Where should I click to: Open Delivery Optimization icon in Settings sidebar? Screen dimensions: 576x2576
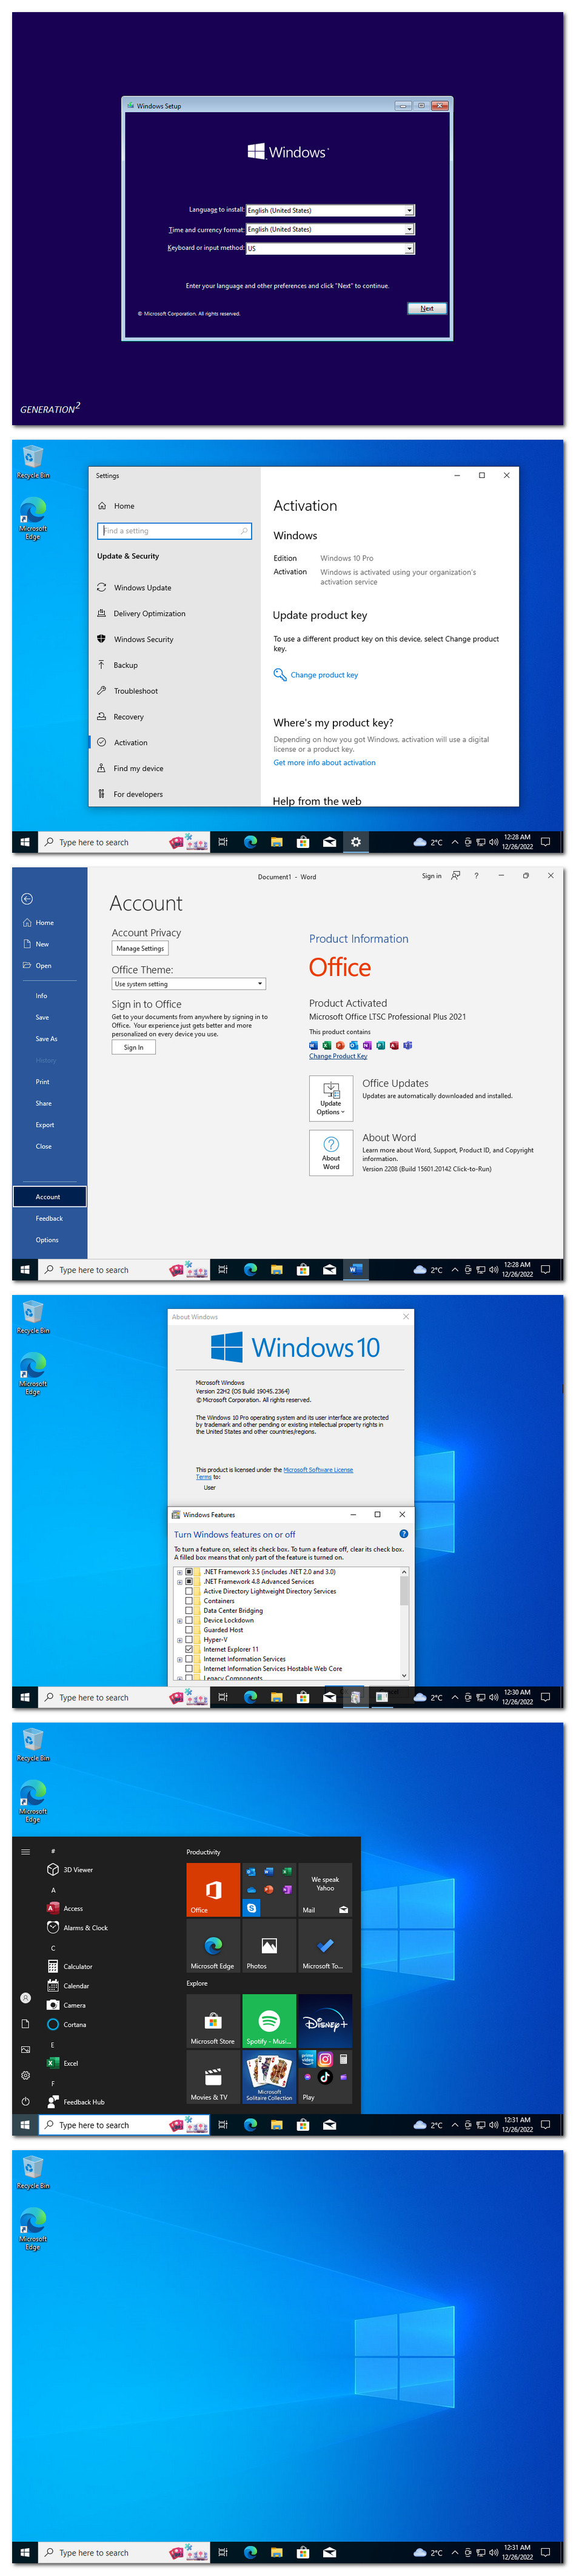pyautogui.click(x=101, y=613)
